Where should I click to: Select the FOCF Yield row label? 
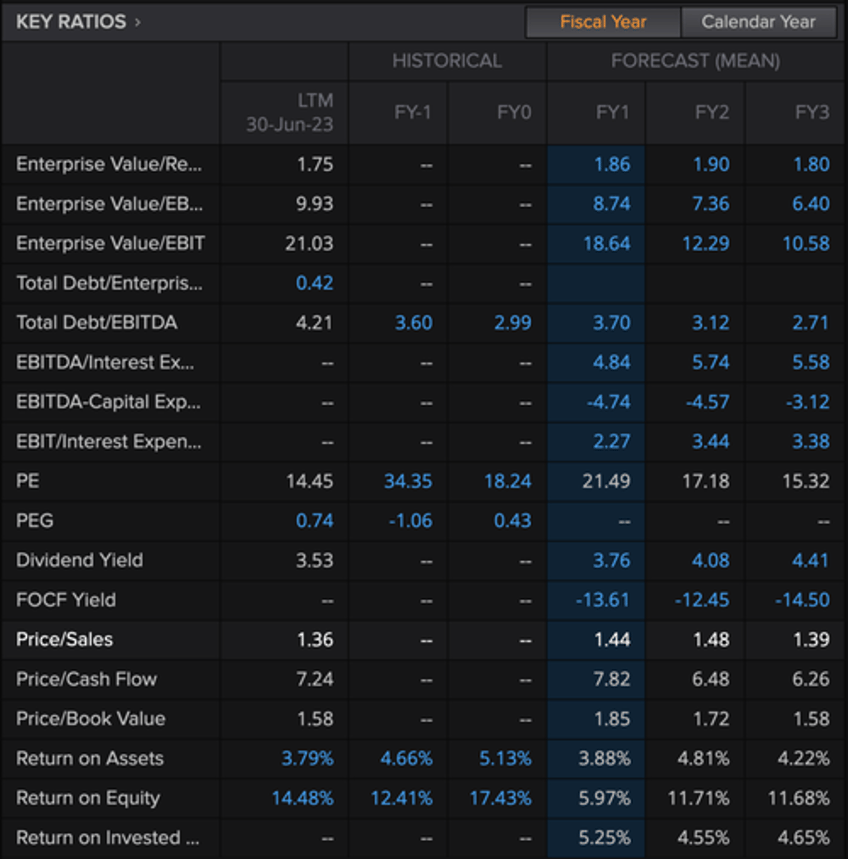click(66, 600)
